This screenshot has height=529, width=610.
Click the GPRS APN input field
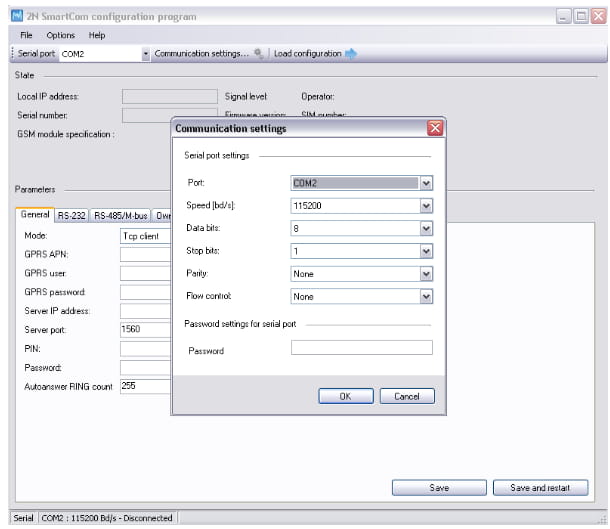tap(145, 254)
